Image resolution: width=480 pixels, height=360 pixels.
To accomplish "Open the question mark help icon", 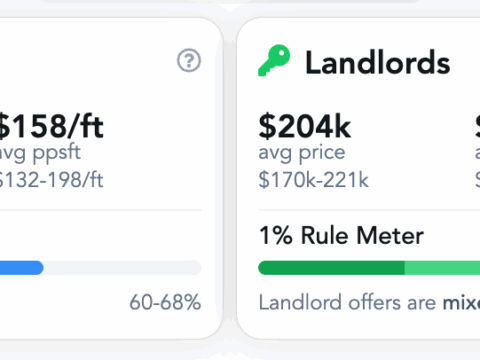I will (189, 60).
